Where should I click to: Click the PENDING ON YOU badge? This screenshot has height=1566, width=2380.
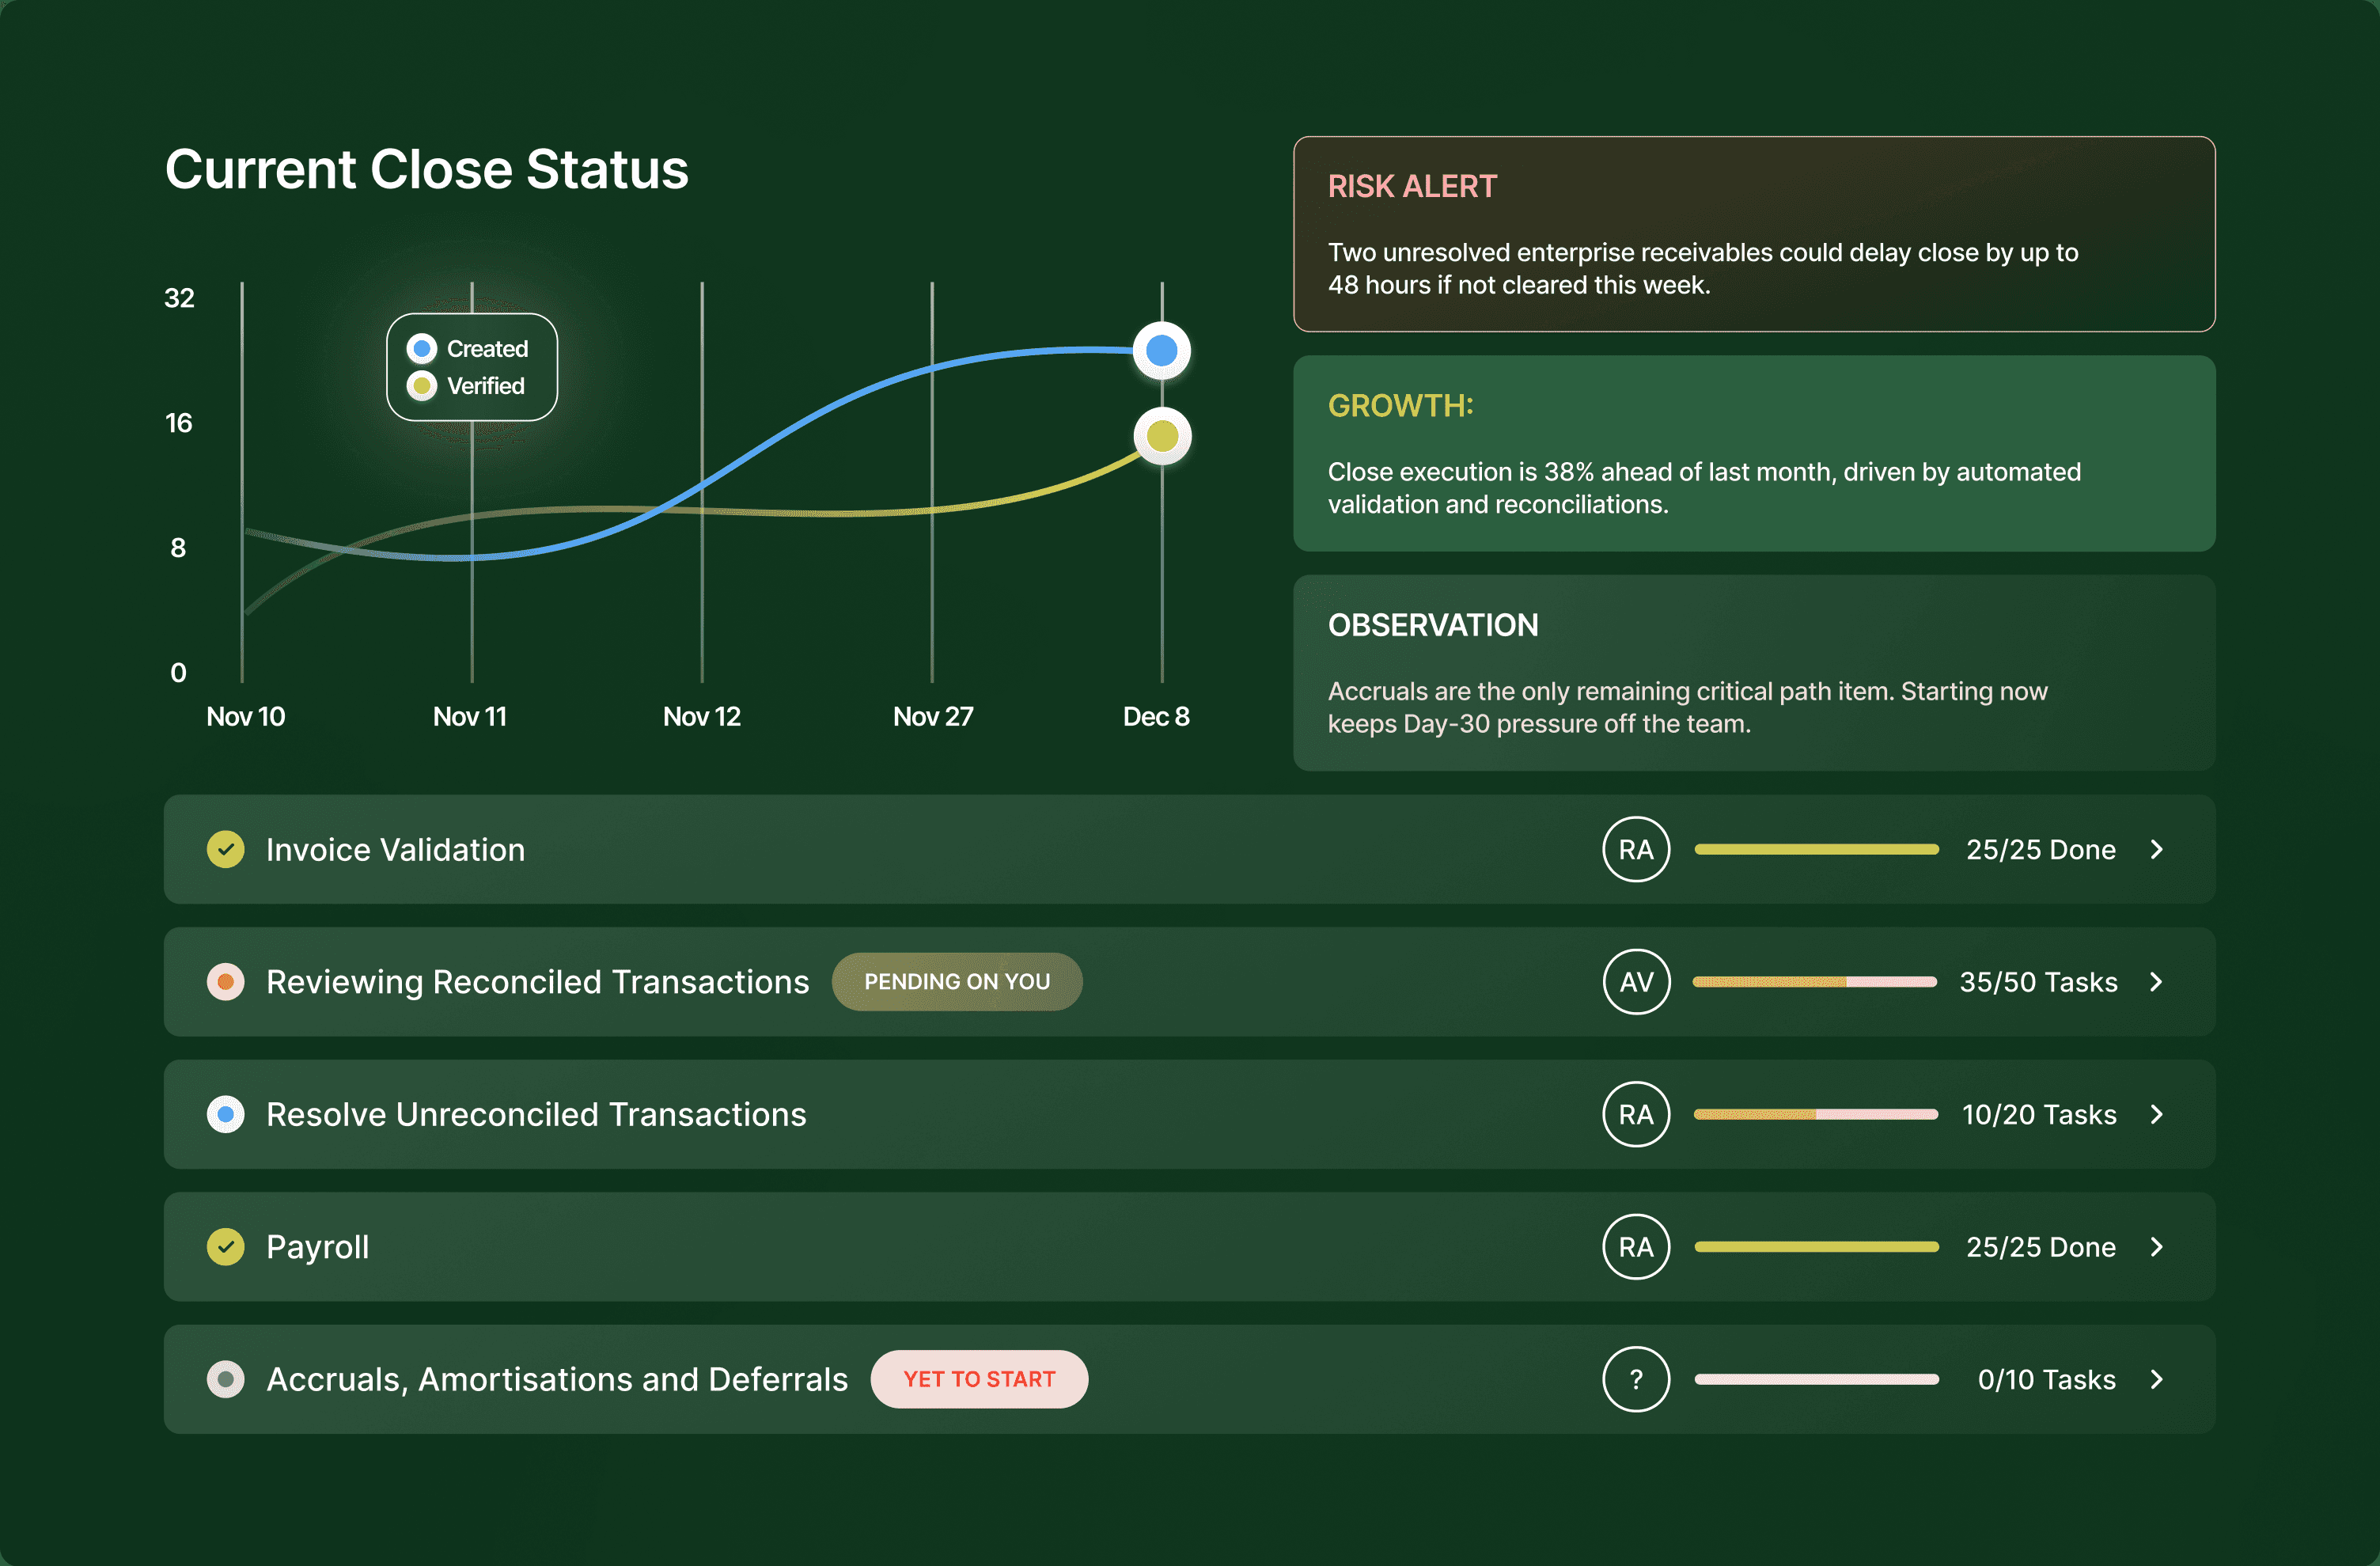point(956,981)
